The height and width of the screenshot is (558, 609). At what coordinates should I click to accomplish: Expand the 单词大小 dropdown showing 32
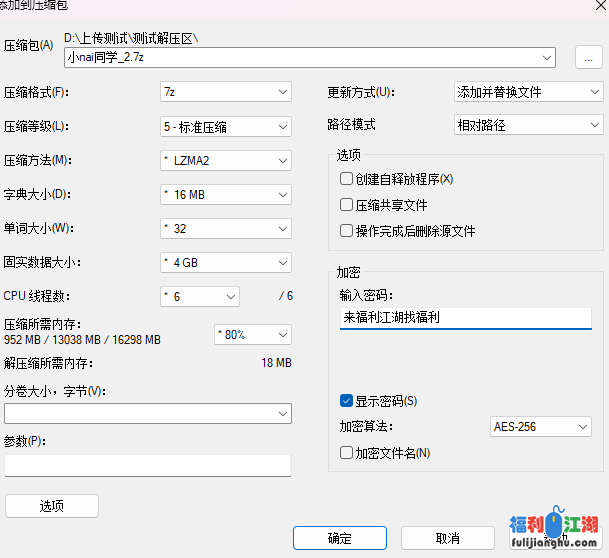[x=281, y=228]
